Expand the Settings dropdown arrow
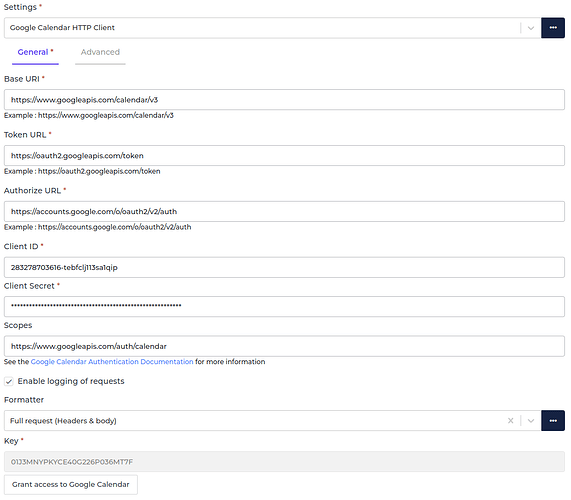The width and height of the screenshot is (571, 500). click(531, 28)
